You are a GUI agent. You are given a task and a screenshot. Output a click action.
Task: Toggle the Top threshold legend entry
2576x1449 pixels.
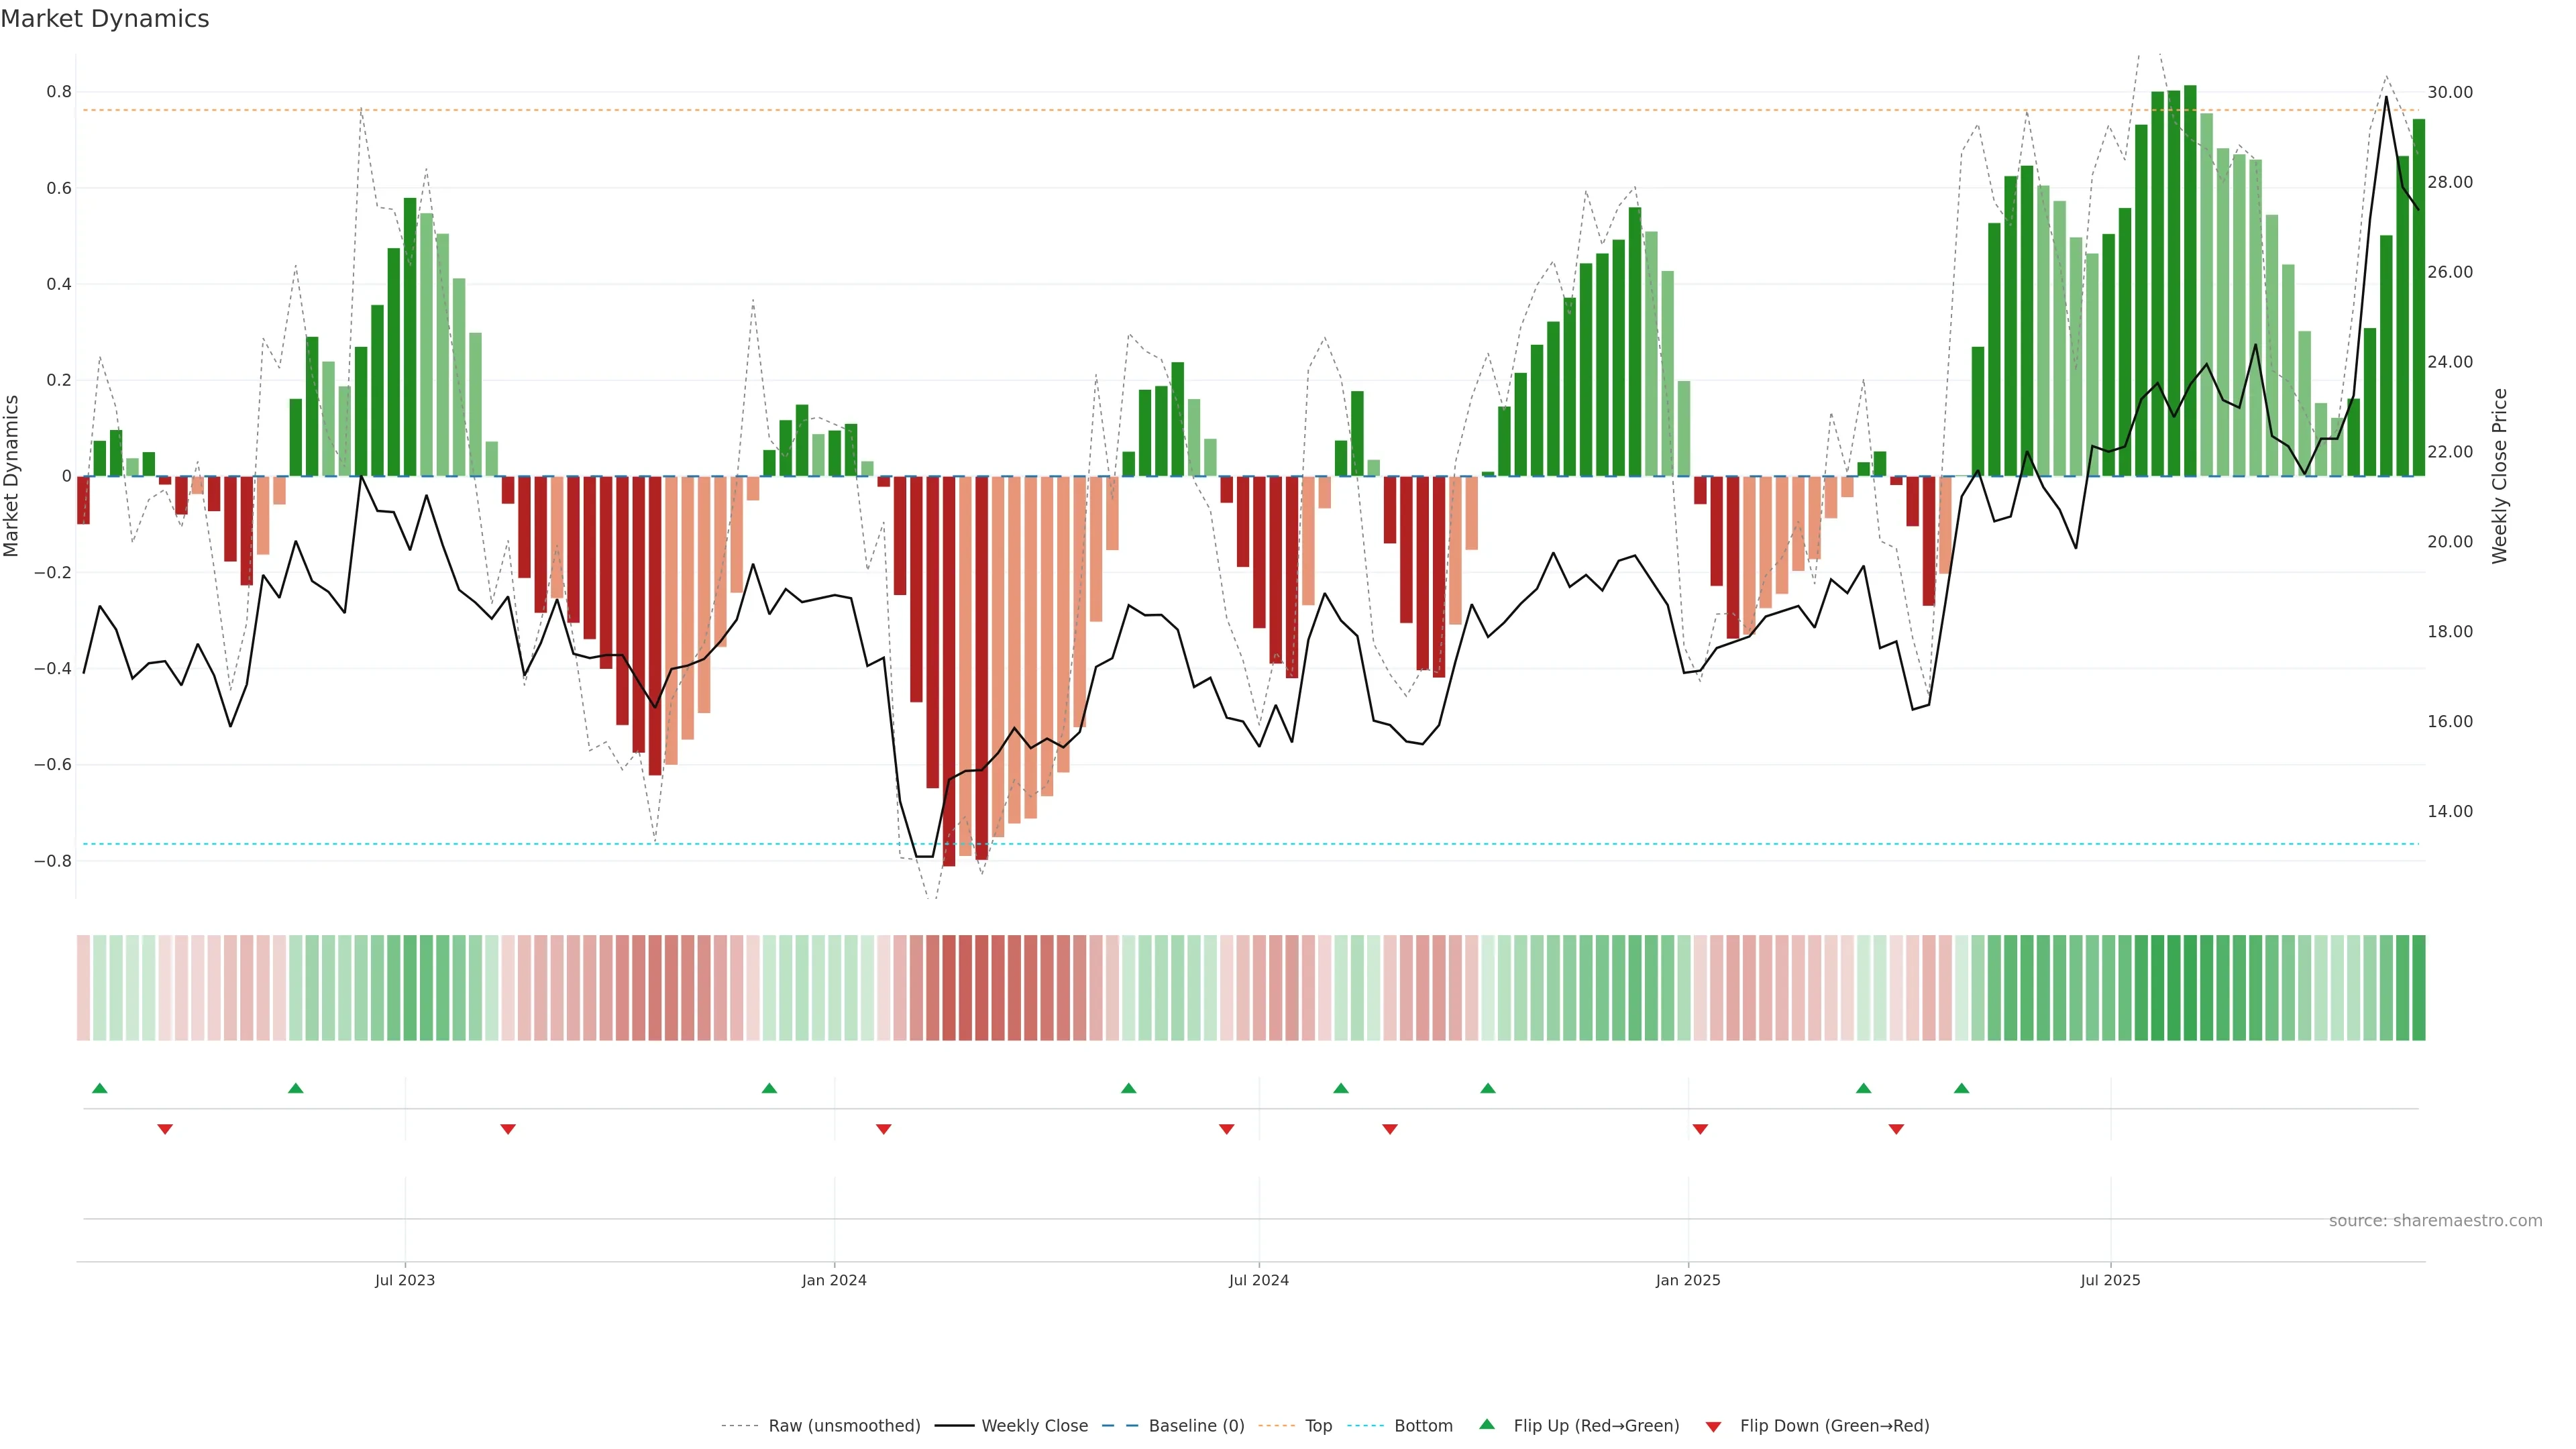pos(1318,1426)
